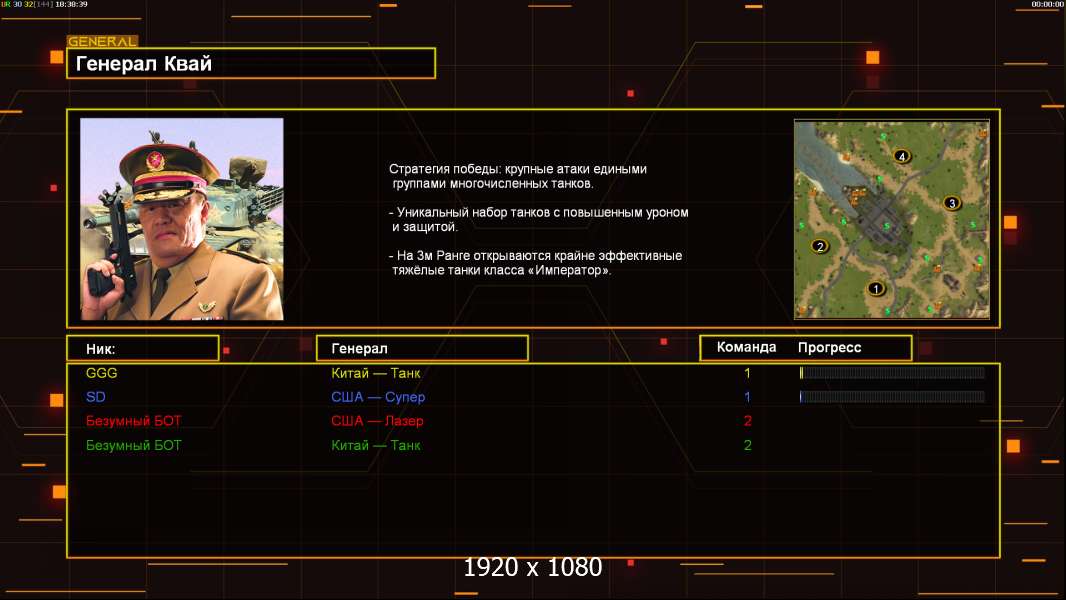Click the General Kwai portrait image
The image size is (1066, 600).
(x=182, y=219)
